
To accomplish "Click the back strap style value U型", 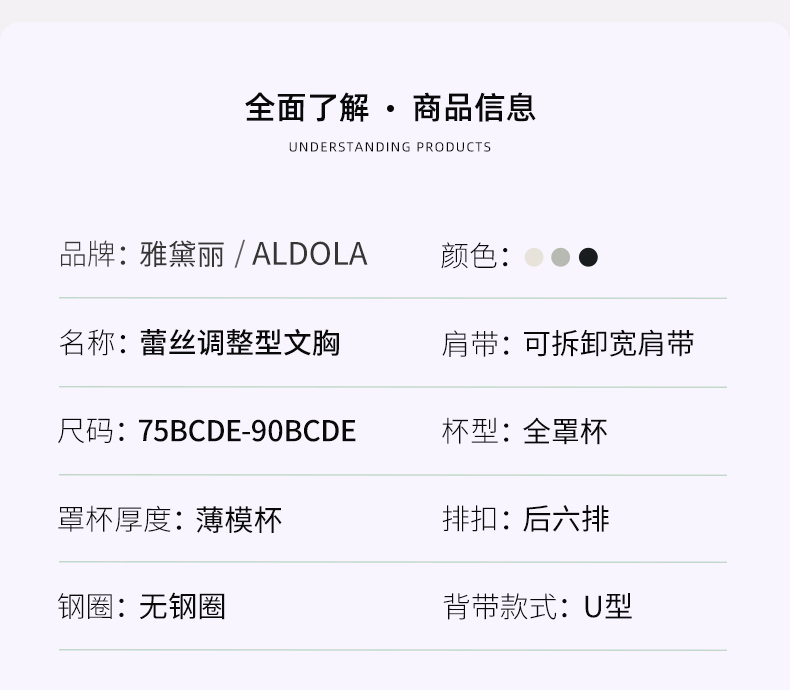I will 608,606.
